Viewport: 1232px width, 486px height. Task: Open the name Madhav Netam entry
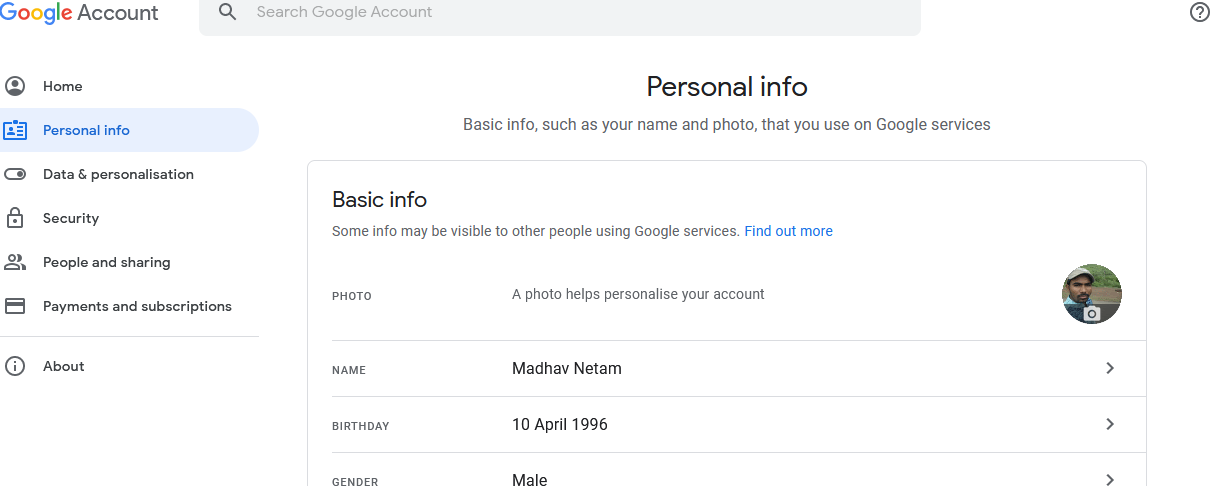pos(567,368)
